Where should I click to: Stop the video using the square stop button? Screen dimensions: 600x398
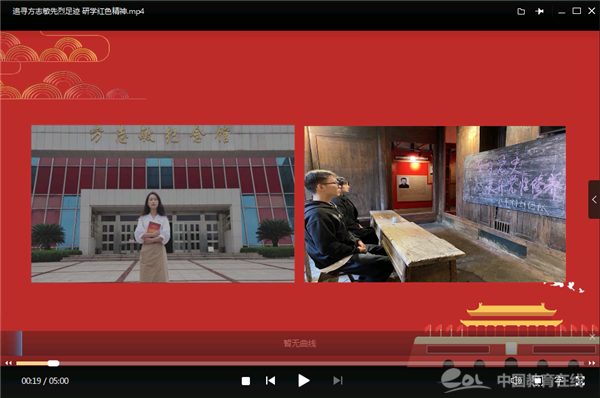pyautogui.click(x=246, y=381)
